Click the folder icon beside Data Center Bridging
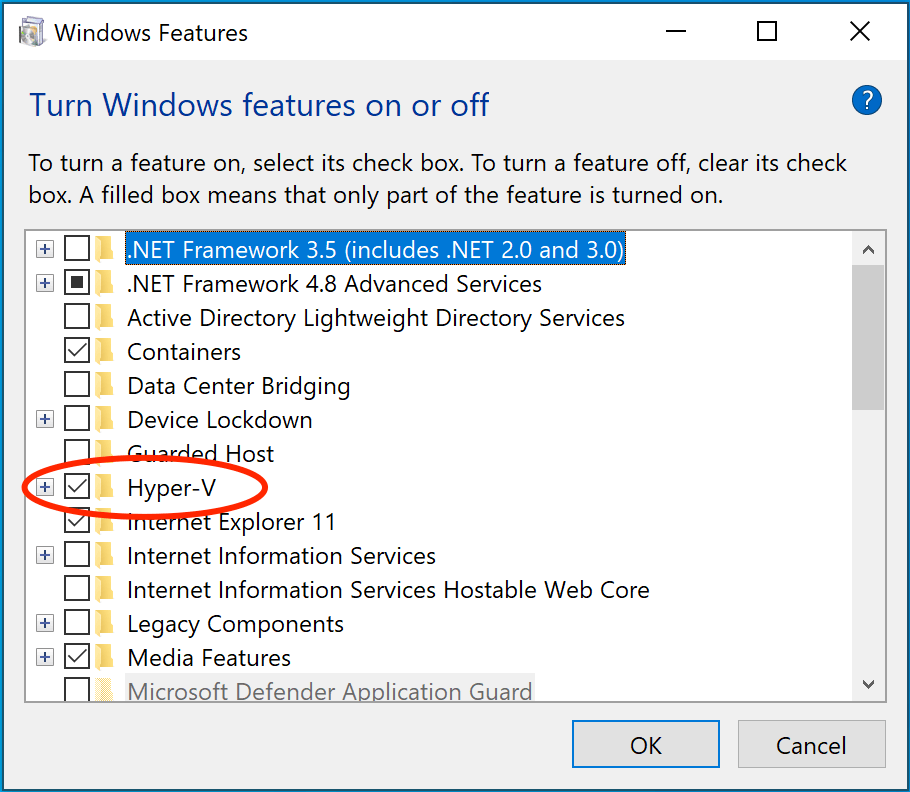Image resolution: width=910 pixels, height=792 pixels. (x=104, y=385)
